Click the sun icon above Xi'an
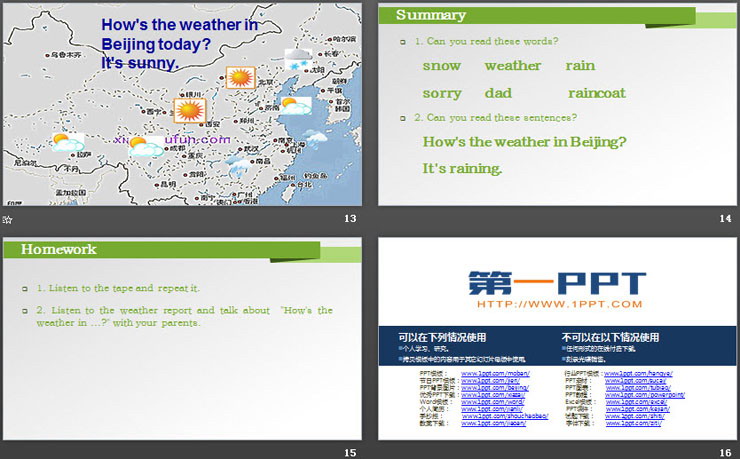The height and width of the screenshot is (459, 740). tap(187, 109)
